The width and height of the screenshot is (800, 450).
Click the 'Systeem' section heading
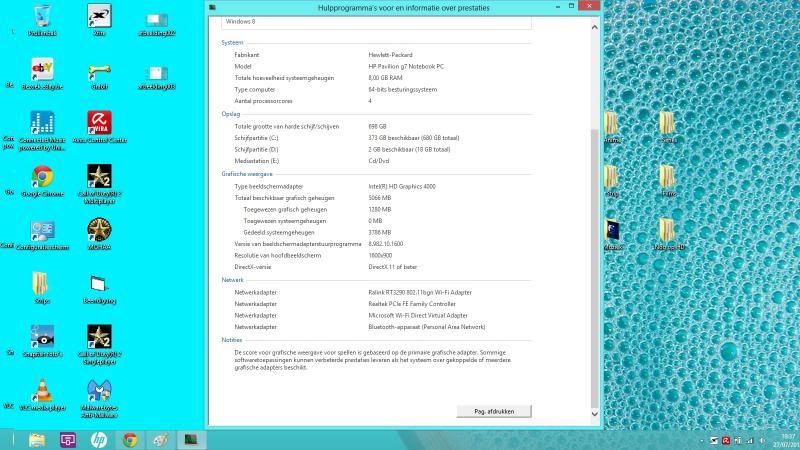point(232,42)
